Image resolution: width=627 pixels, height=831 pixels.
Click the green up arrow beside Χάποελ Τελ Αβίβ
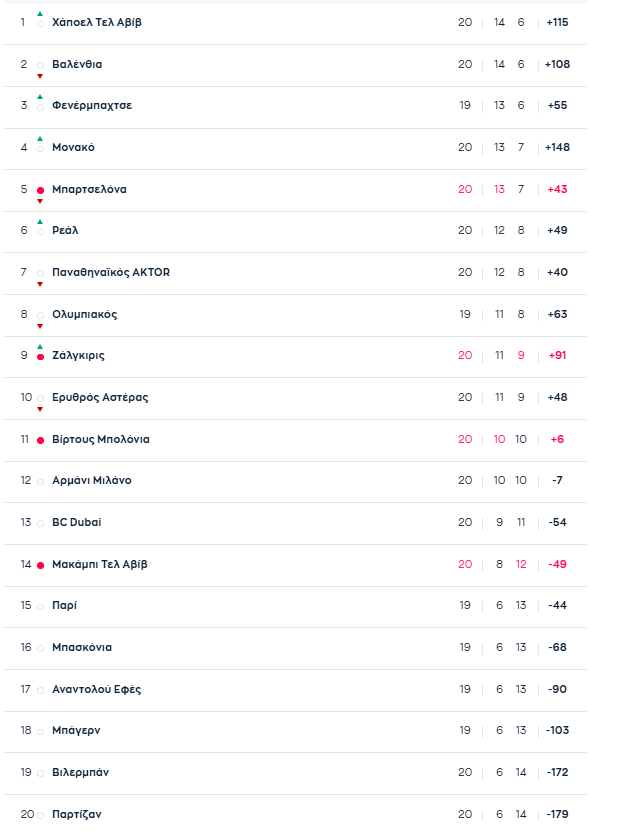coord(40,14)
